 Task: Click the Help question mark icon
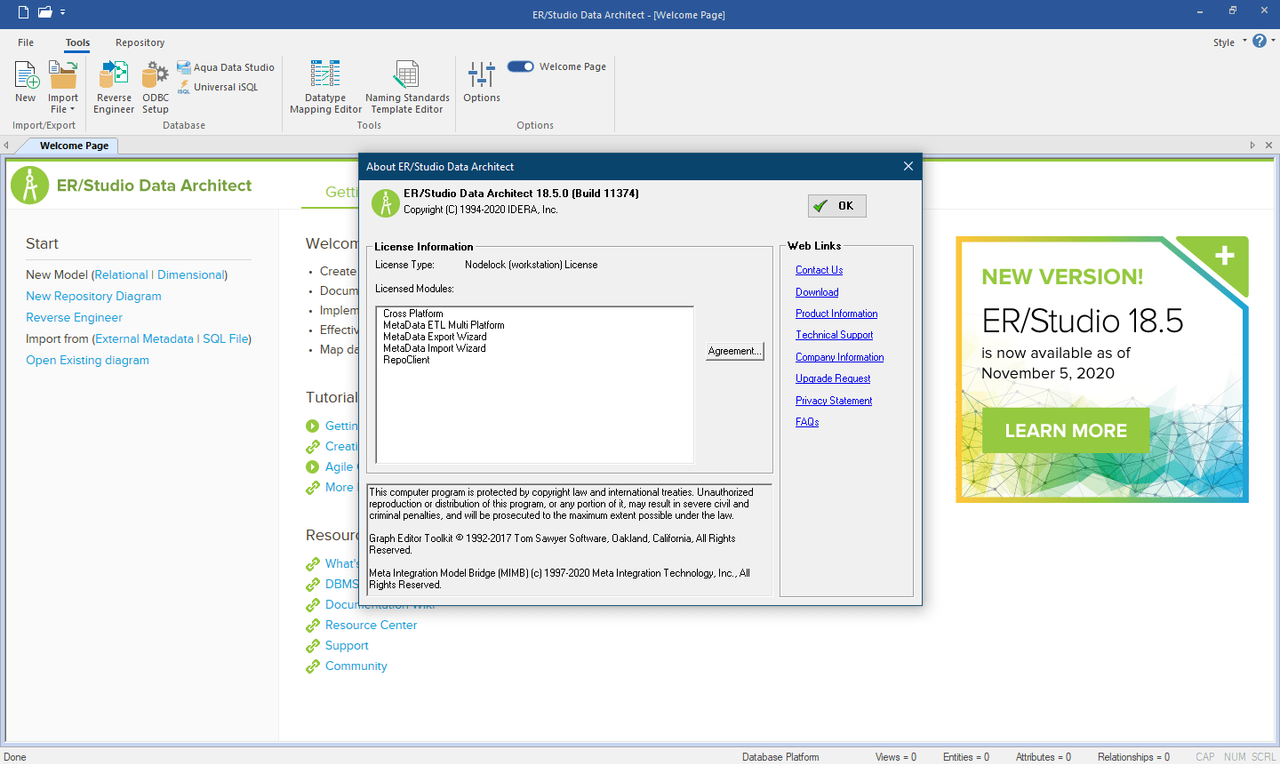point(1259,42)
